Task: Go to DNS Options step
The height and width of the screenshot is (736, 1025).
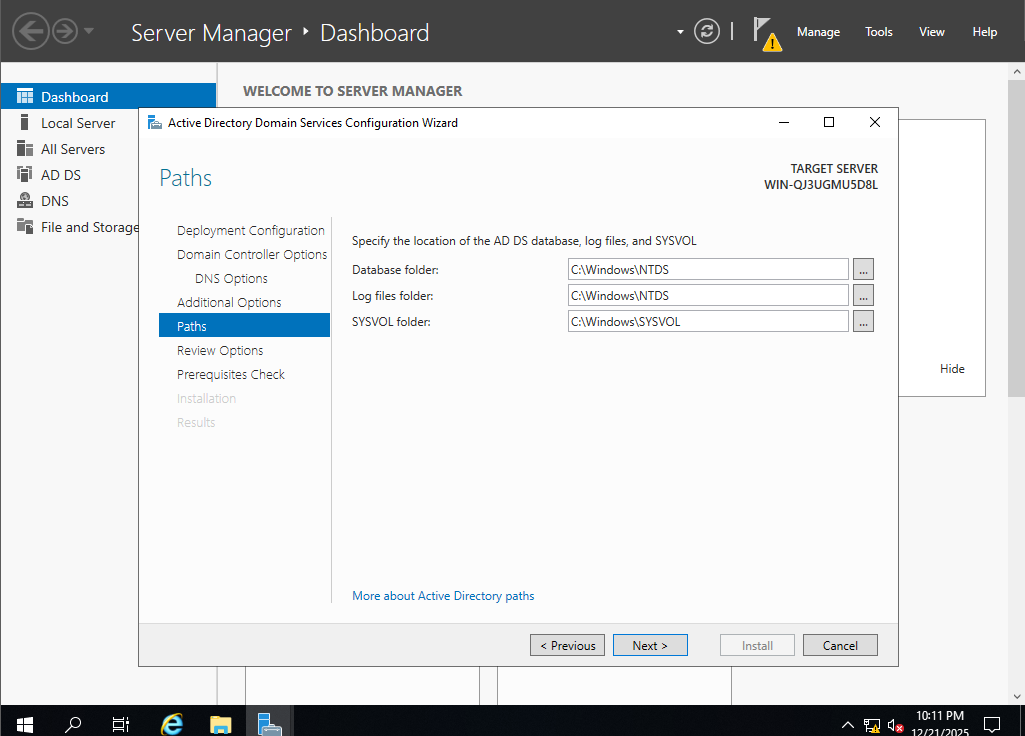Action: (x=231, y=278)
